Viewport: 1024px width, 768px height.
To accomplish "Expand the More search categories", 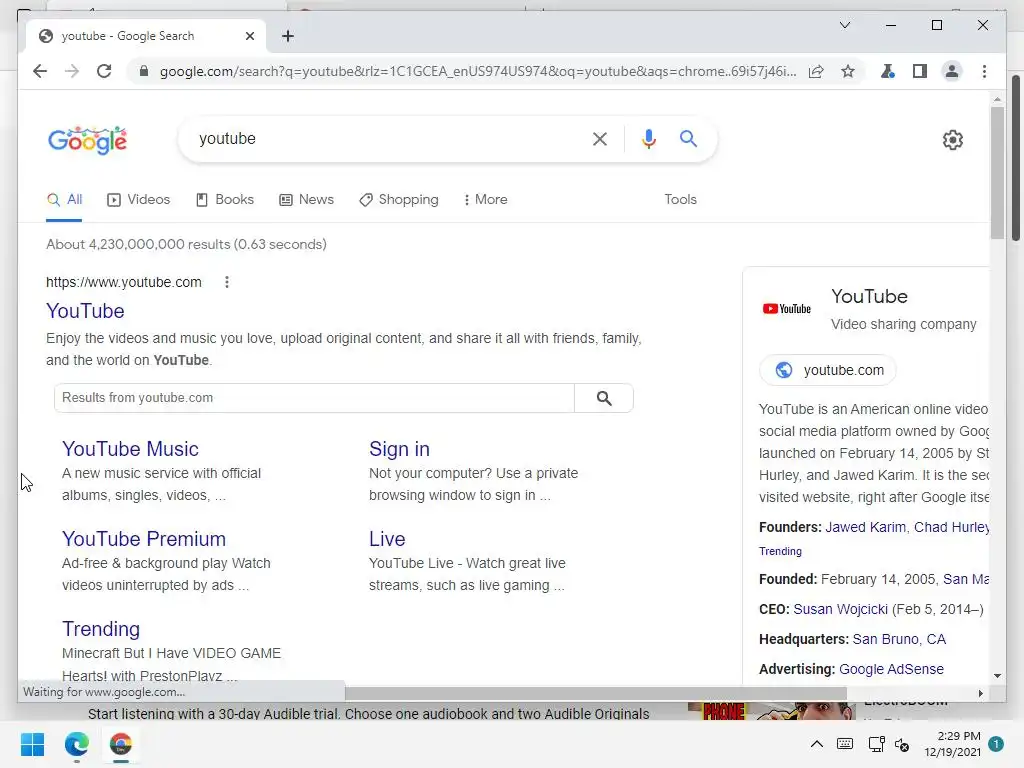I will [485, 200].
